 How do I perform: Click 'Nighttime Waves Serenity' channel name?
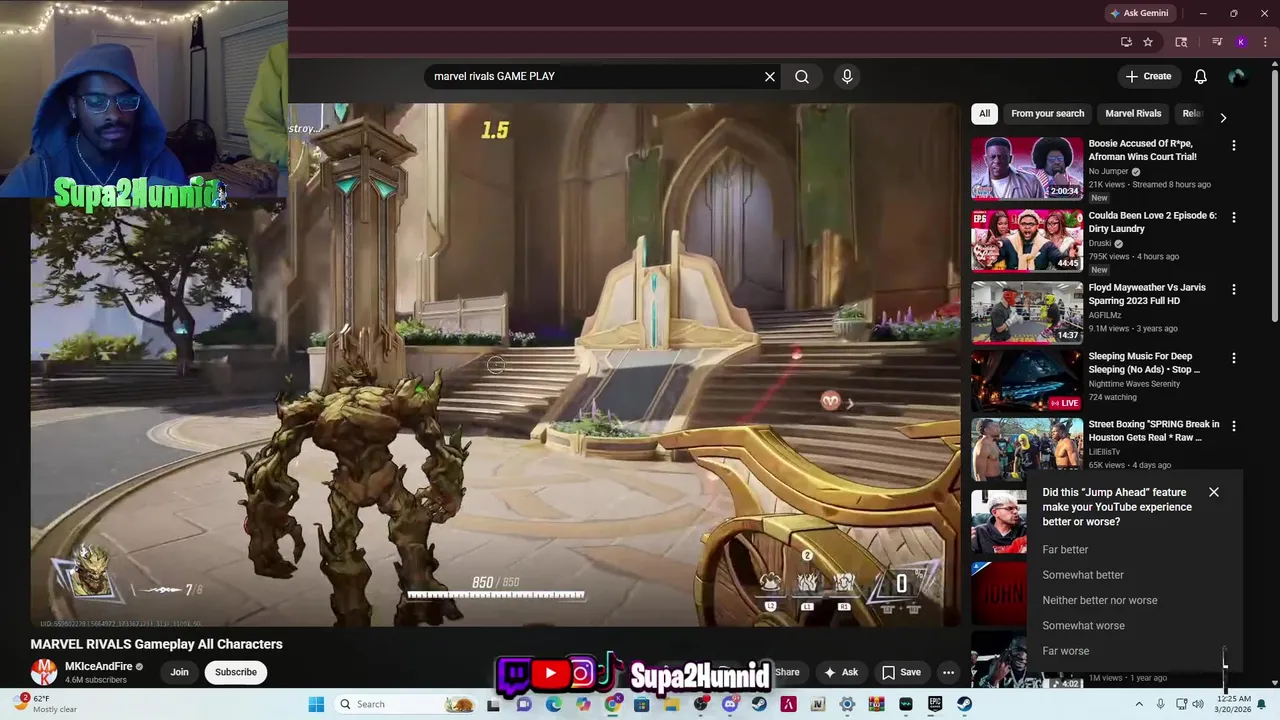tap(1134, 384)
